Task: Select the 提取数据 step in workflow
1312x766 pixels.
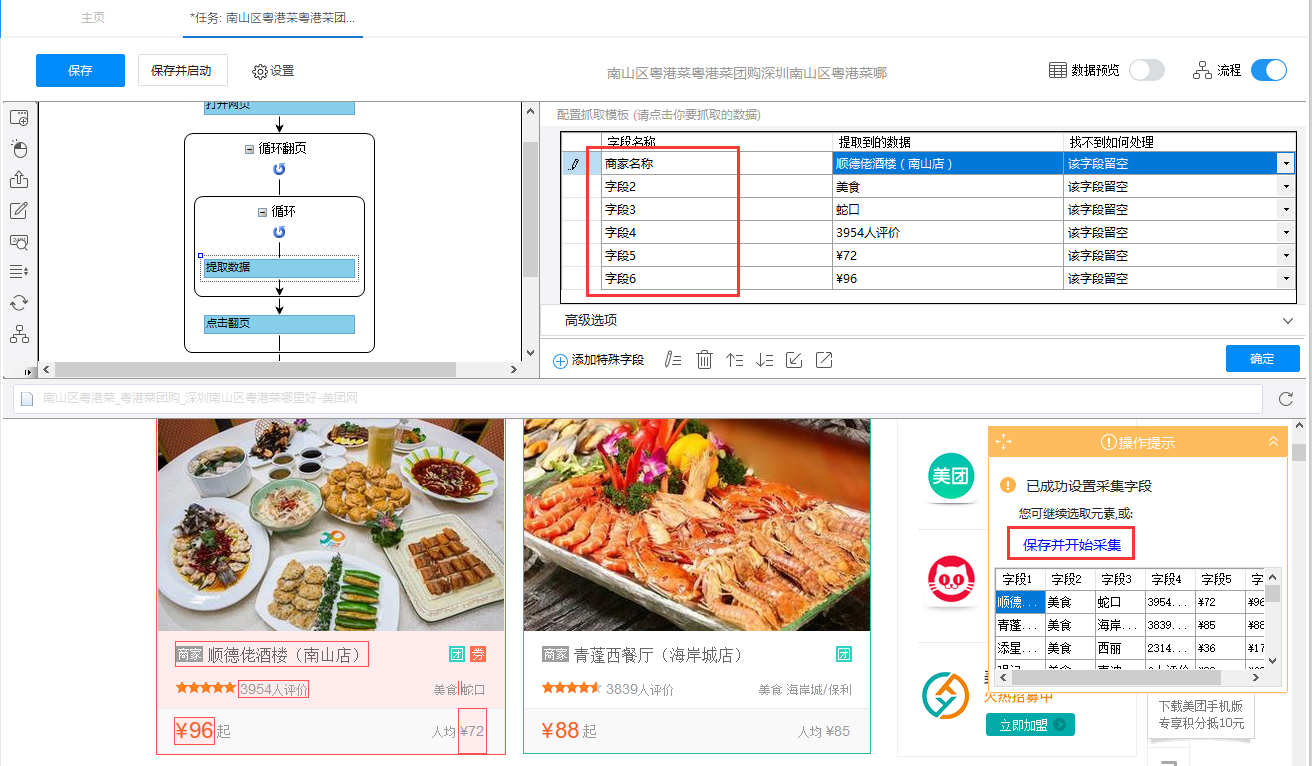Action: 279,267
